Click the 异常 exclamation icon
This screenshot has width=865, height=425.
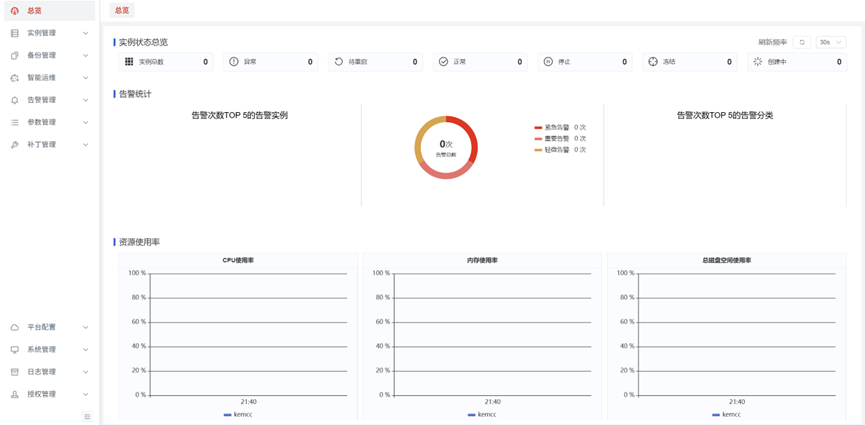click(x=234, y=62)
